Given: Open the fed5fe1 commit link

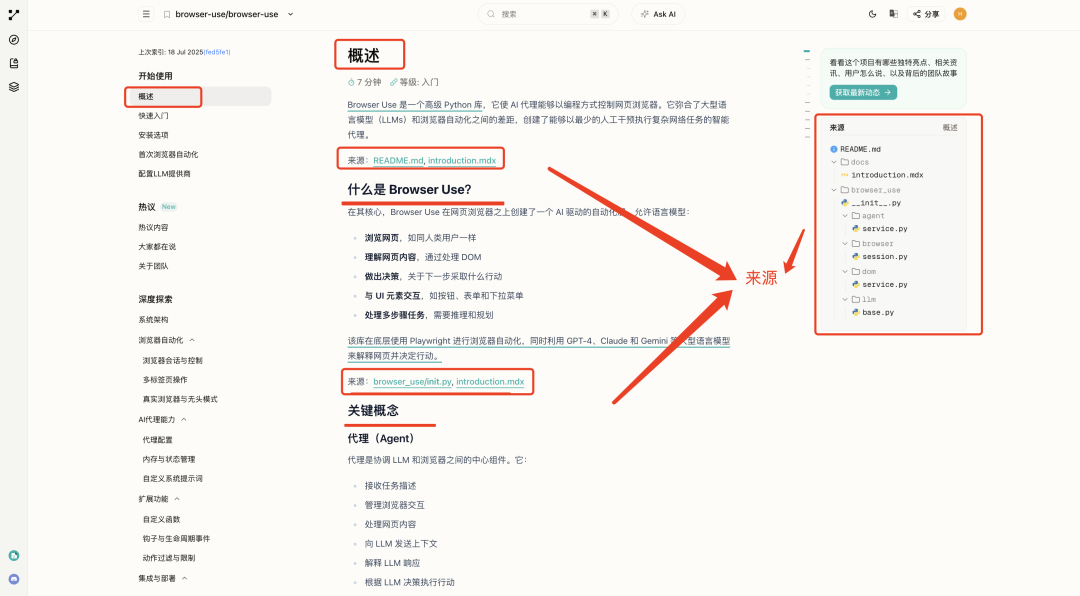Looking at the screenshot, I should point(217,52).
